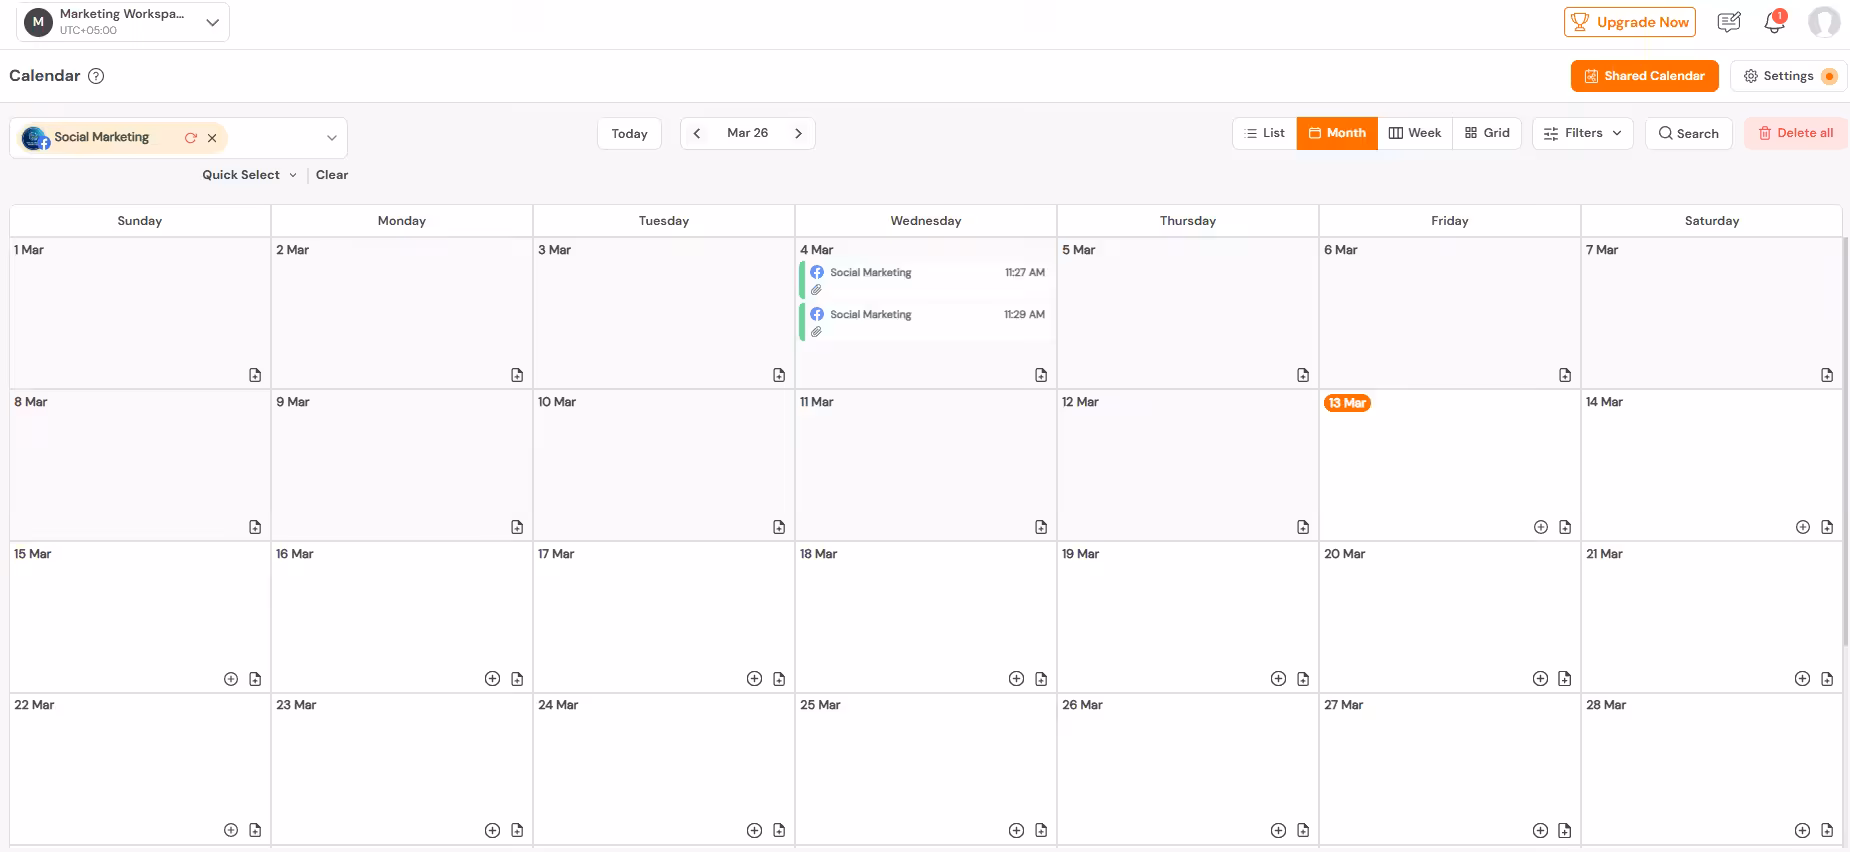Viewport: 1850px width, 852px height.
Task: Open the Search button
Action: 1689,133
